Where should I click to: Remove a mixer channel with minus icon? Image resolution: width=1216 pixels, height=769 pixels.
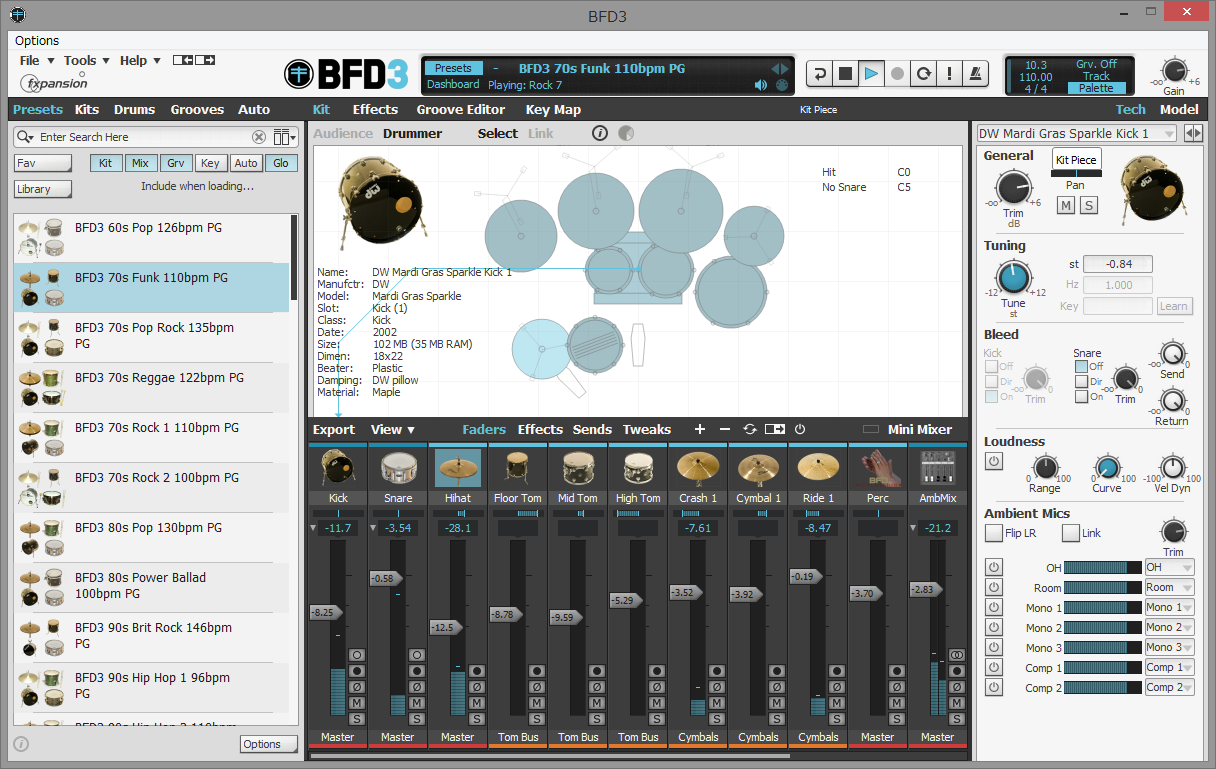pyautogui.click(x=725, y=429)
